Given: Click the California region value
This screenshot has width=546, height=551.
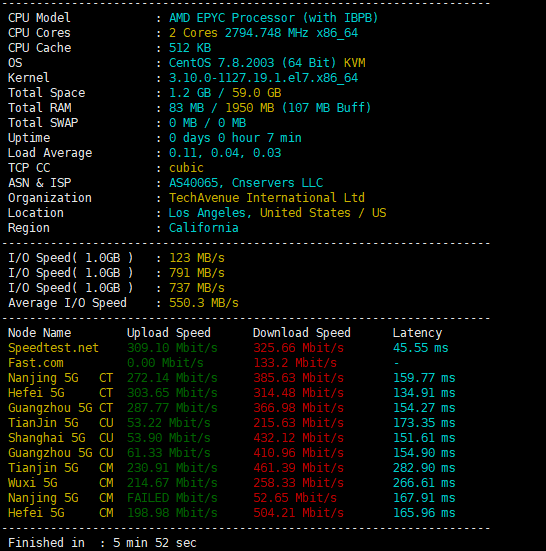Looking at the screenshot, I should pyautogui.click(x=204, y=228).
